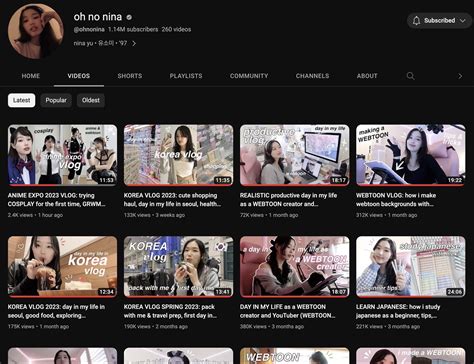The image size is (474, 364).
Task: Click '312K views • 1 month ago' text
Action: (386, 215)
